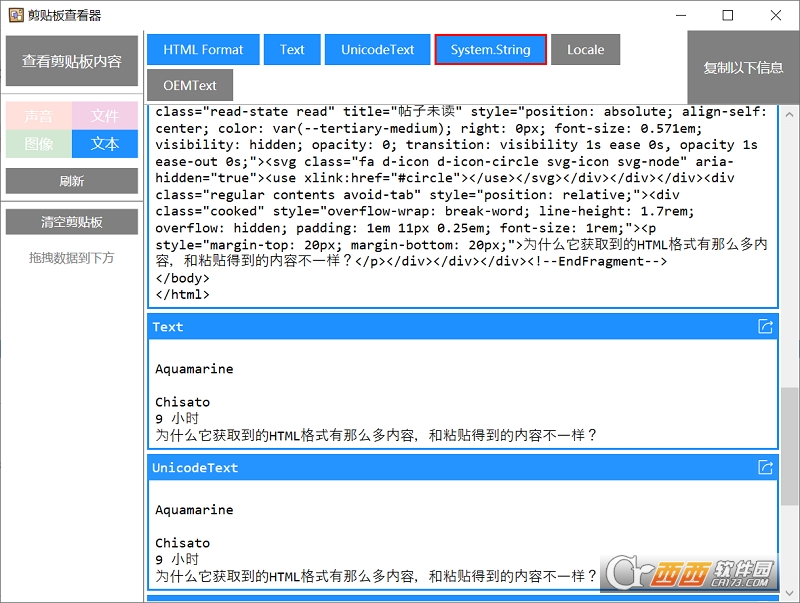Click the 查看剪贴板内容 button

72,61
